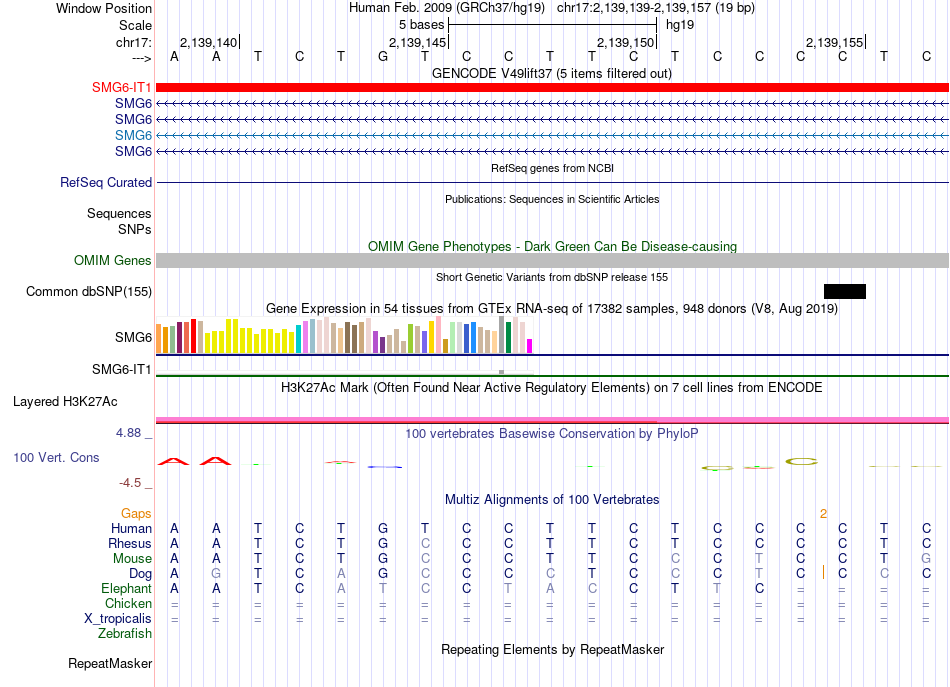Click the hg19 text beside scale bar
Screen dimensions: 950x687
coord(680,25)
